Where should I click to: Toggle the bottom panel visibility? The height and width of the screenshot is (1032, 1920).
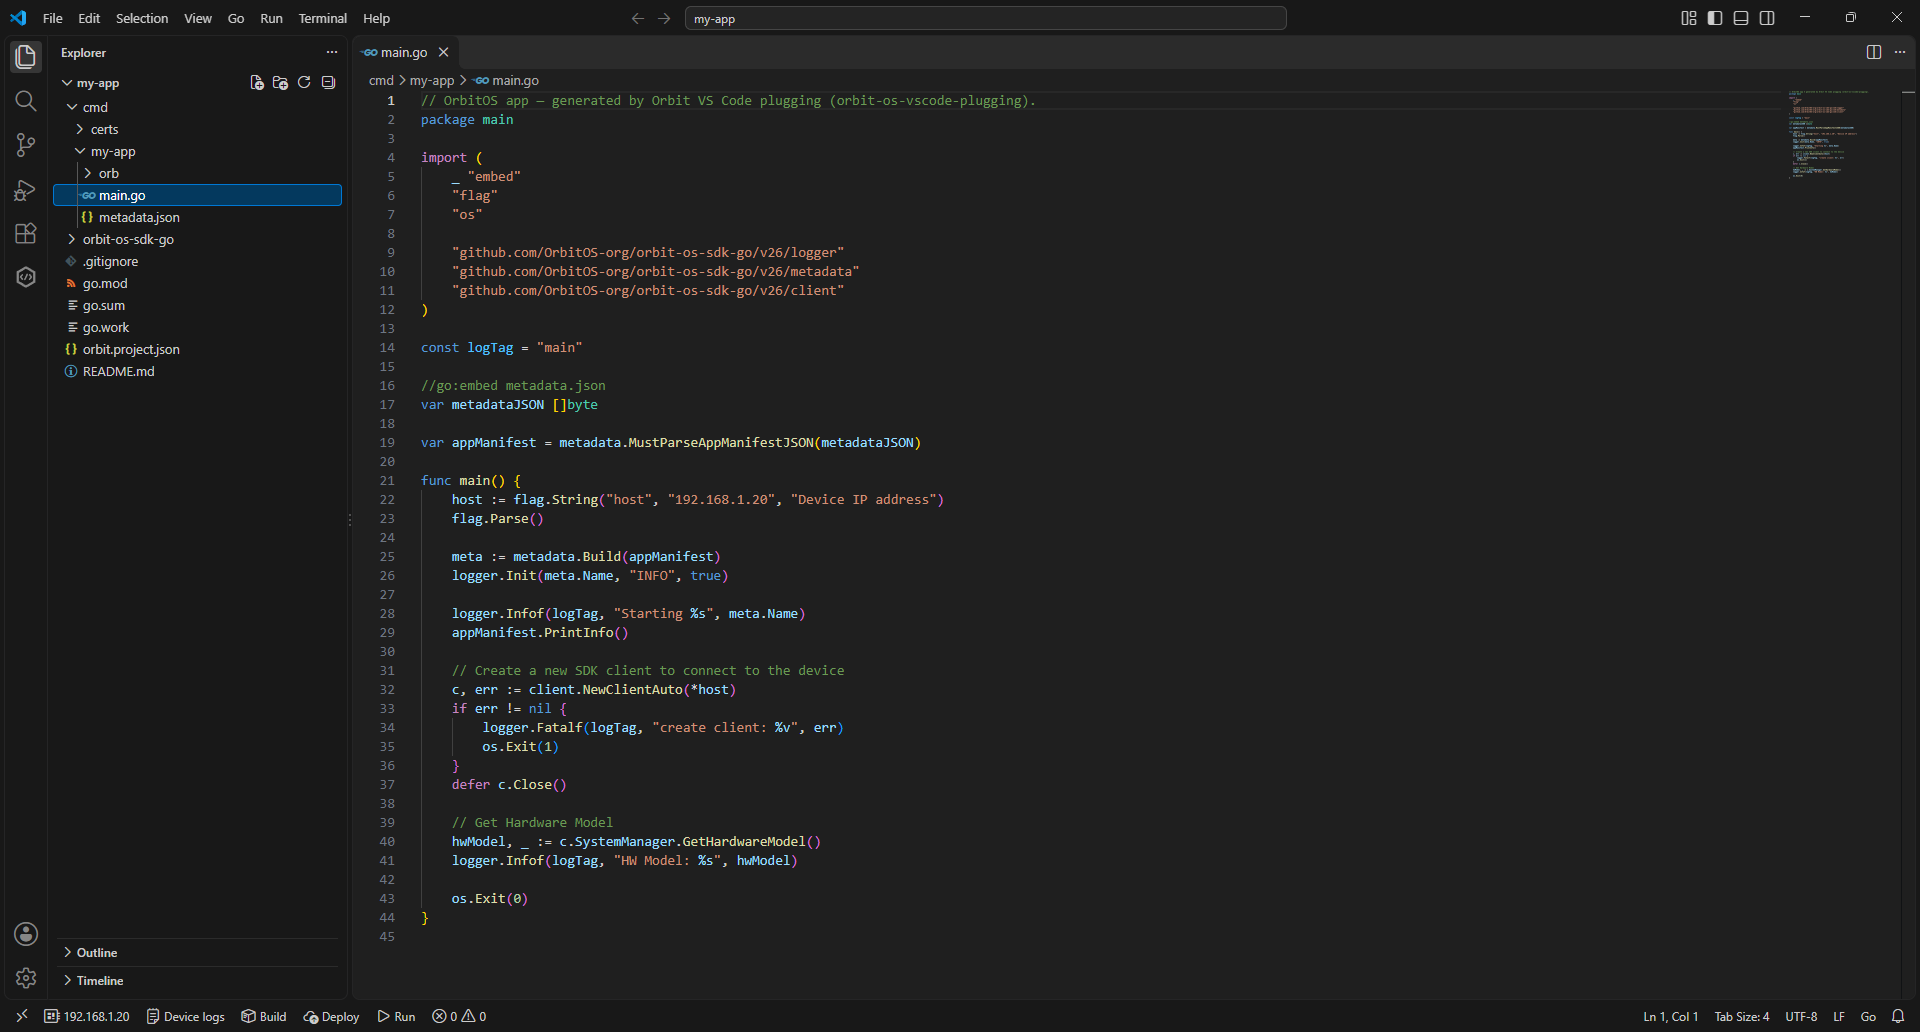tap(1741, 18)
